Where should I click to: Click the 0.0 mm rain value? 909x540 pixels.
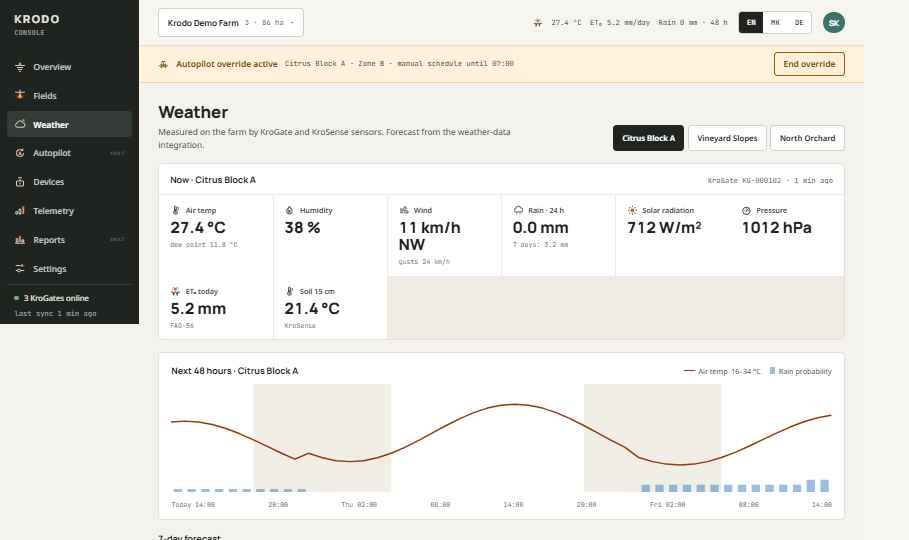pos(540,227)
